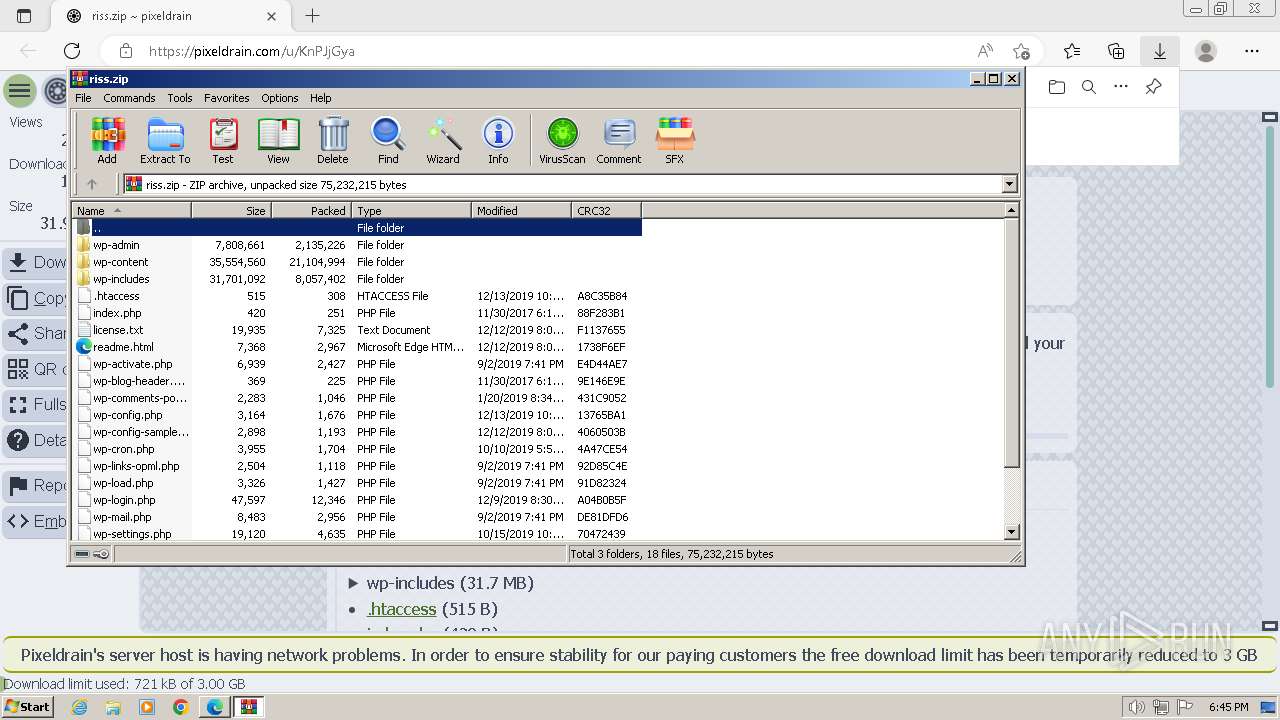Screen dimensions: 1280x720
Task: Open the Options menu
Action: point(280,98)
